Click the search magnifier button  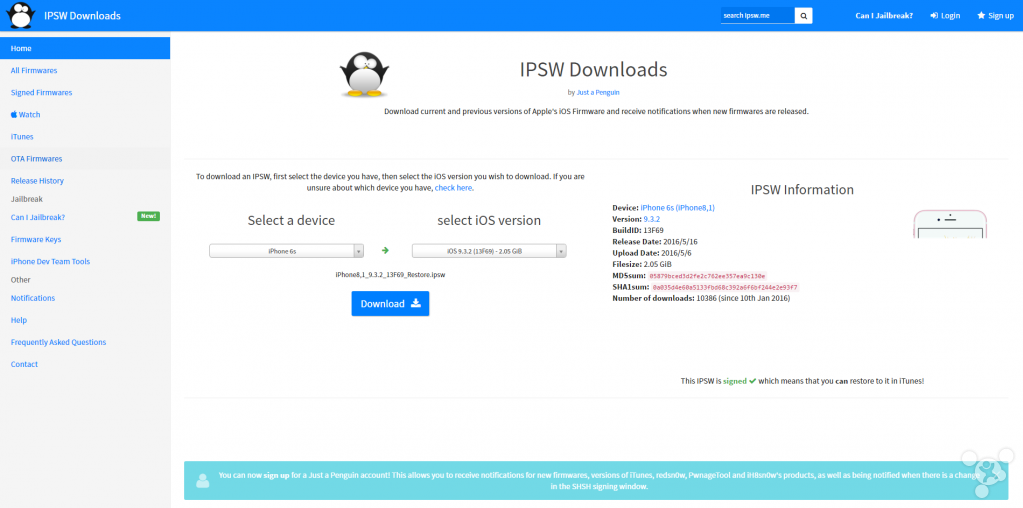click(804, 16)
